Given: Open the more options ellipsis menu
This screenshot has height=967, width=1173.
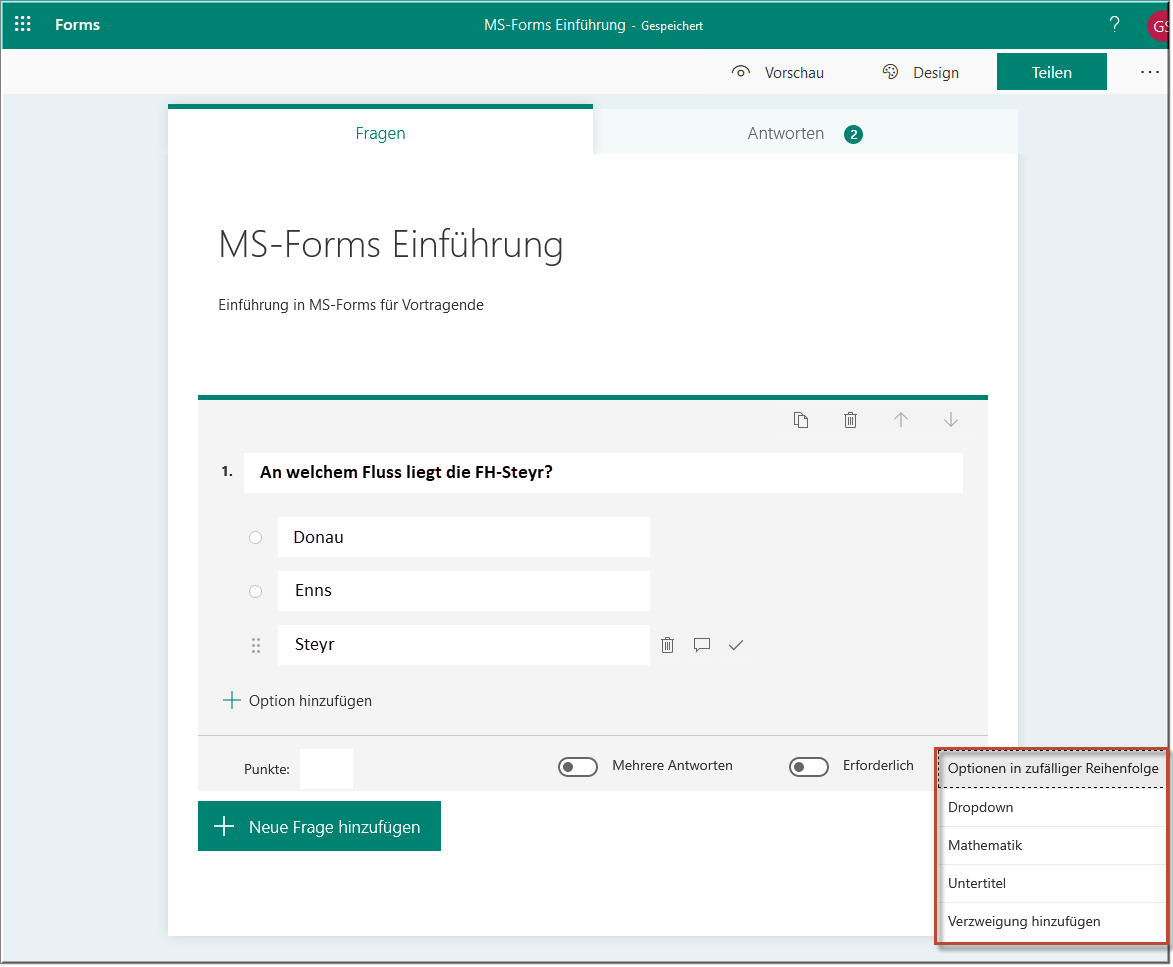Looking at the screenshot, I should (x=1148, y=71).
